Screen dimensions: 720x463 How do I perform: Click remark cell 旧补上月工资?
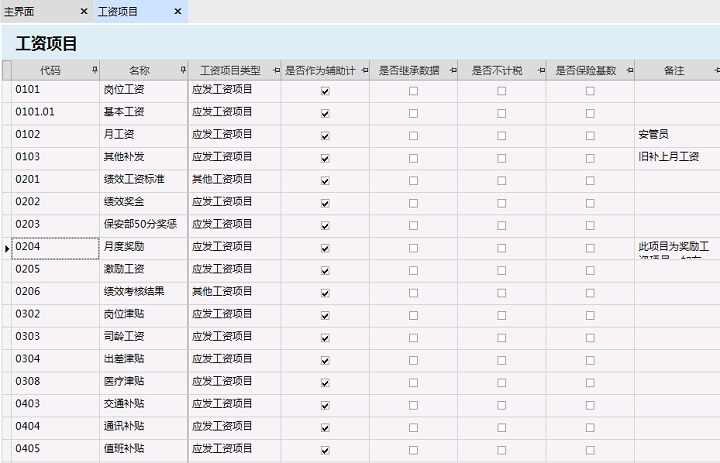[677, 158]
